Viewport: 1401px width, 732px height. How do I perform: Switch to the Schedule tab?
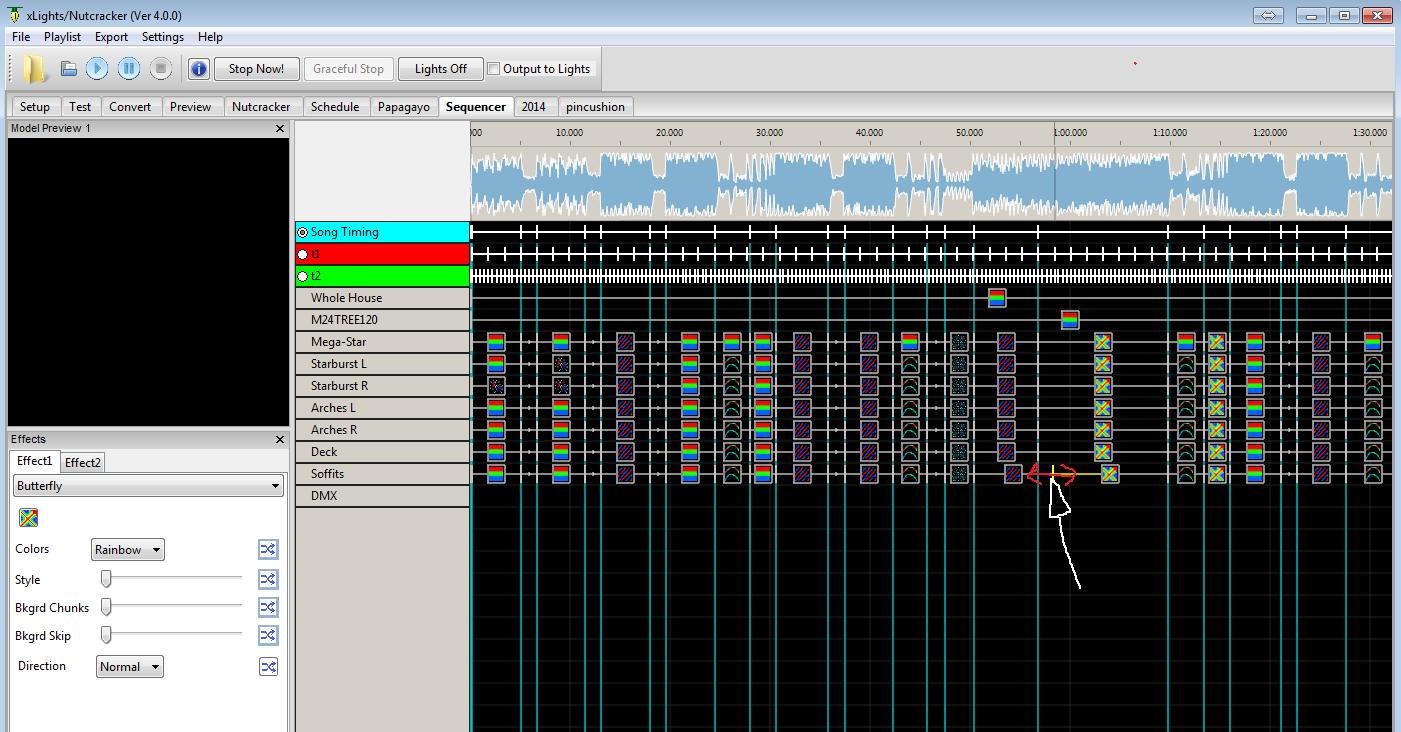click(335, 107)
